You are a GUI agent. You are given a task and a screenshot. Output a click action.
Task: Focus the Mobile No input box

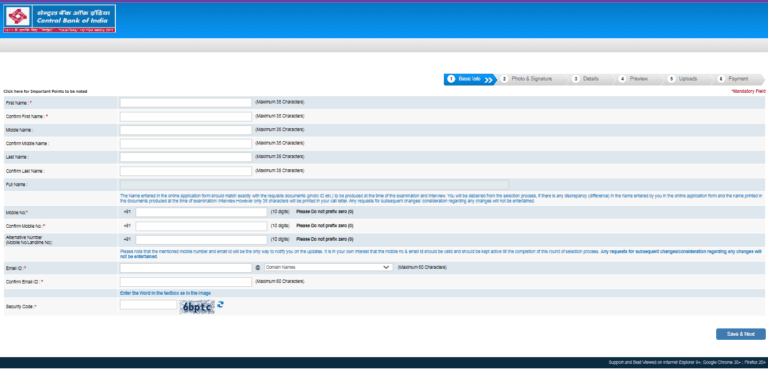(201, 213)
